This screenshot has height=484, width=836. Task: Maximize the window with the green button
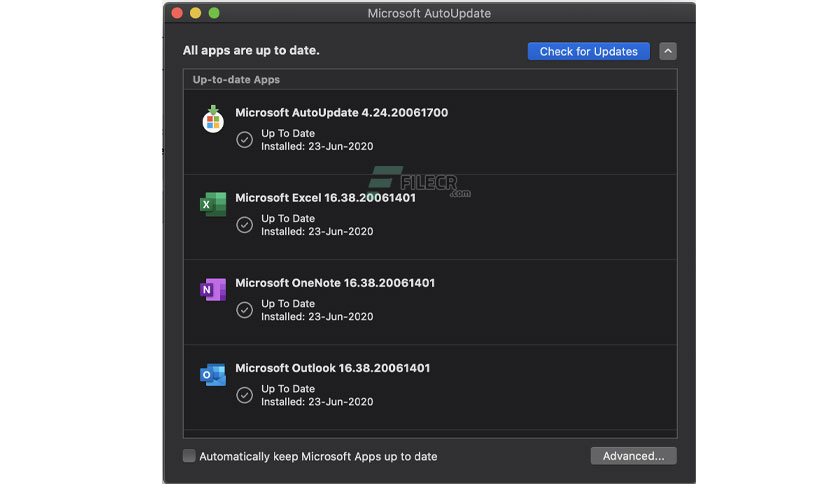(214, 13)
